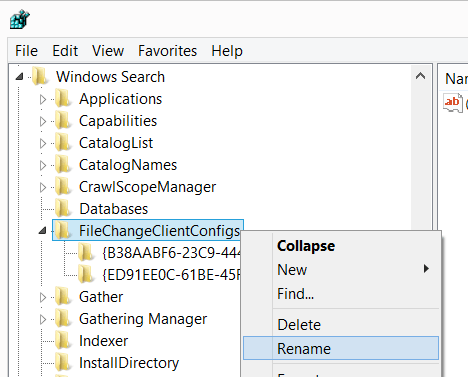Open the New submenu in context menu

point(341,269)
